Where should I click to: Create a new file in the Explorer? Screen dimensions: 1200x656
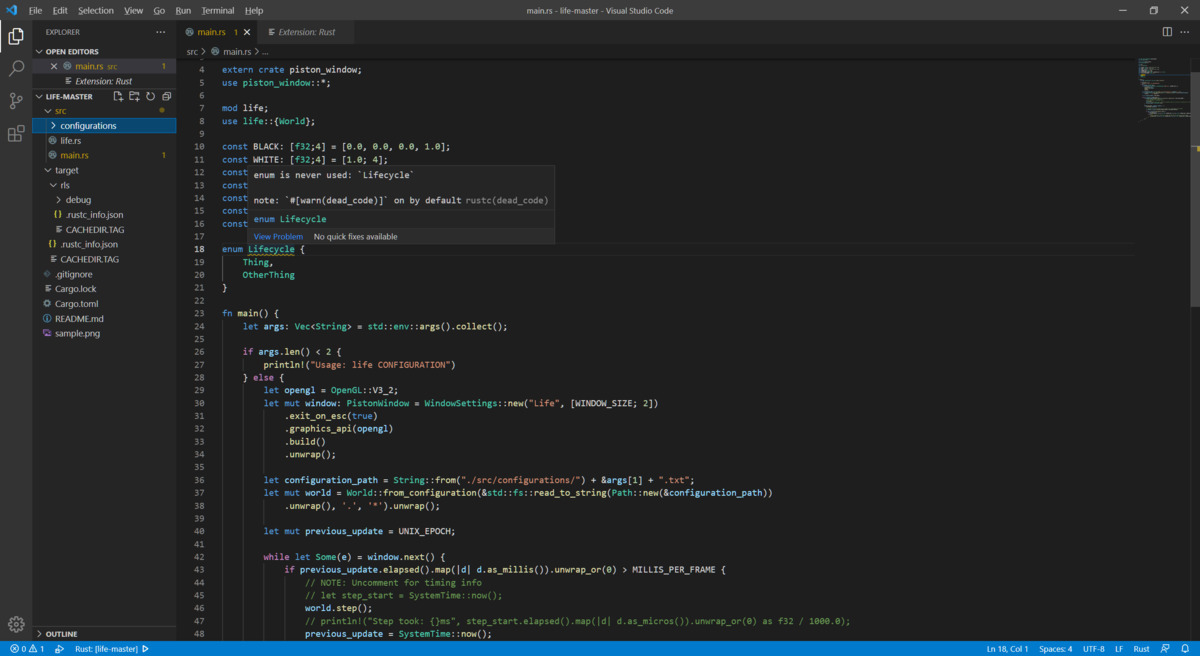[117, 96]
